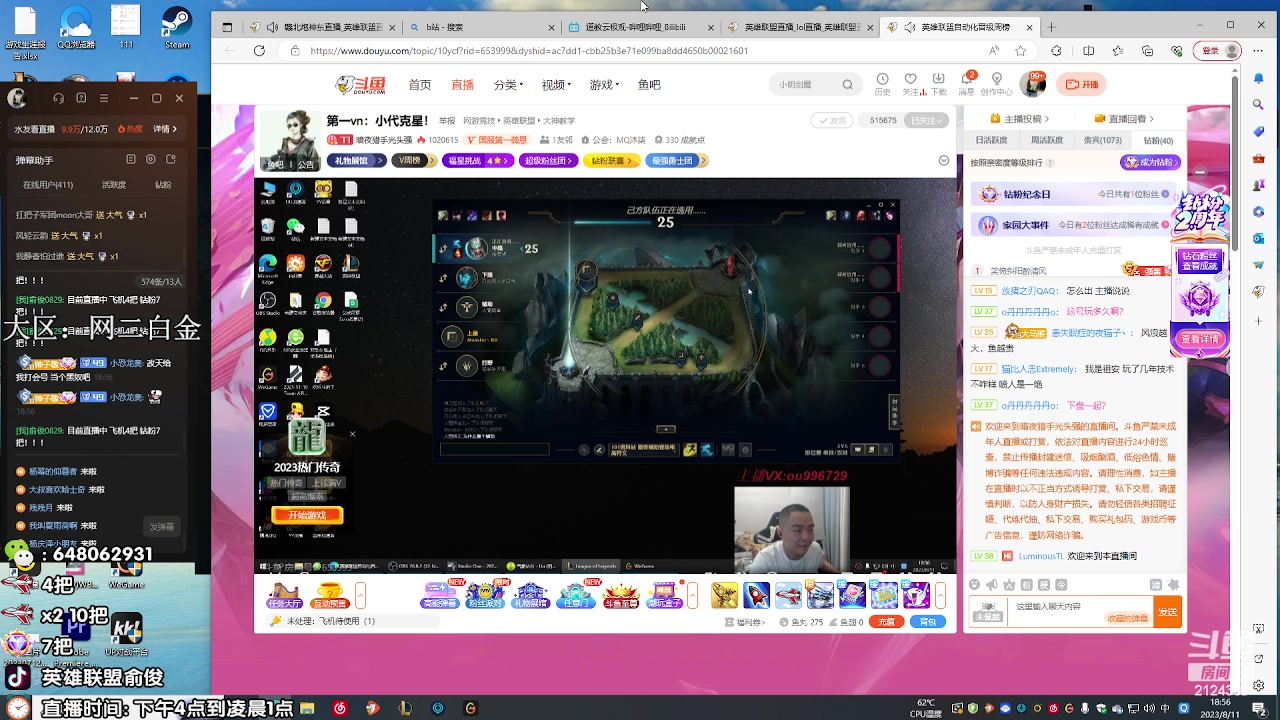Open the 任务大厅 icon
The image size is (1280, 720).
284,596
